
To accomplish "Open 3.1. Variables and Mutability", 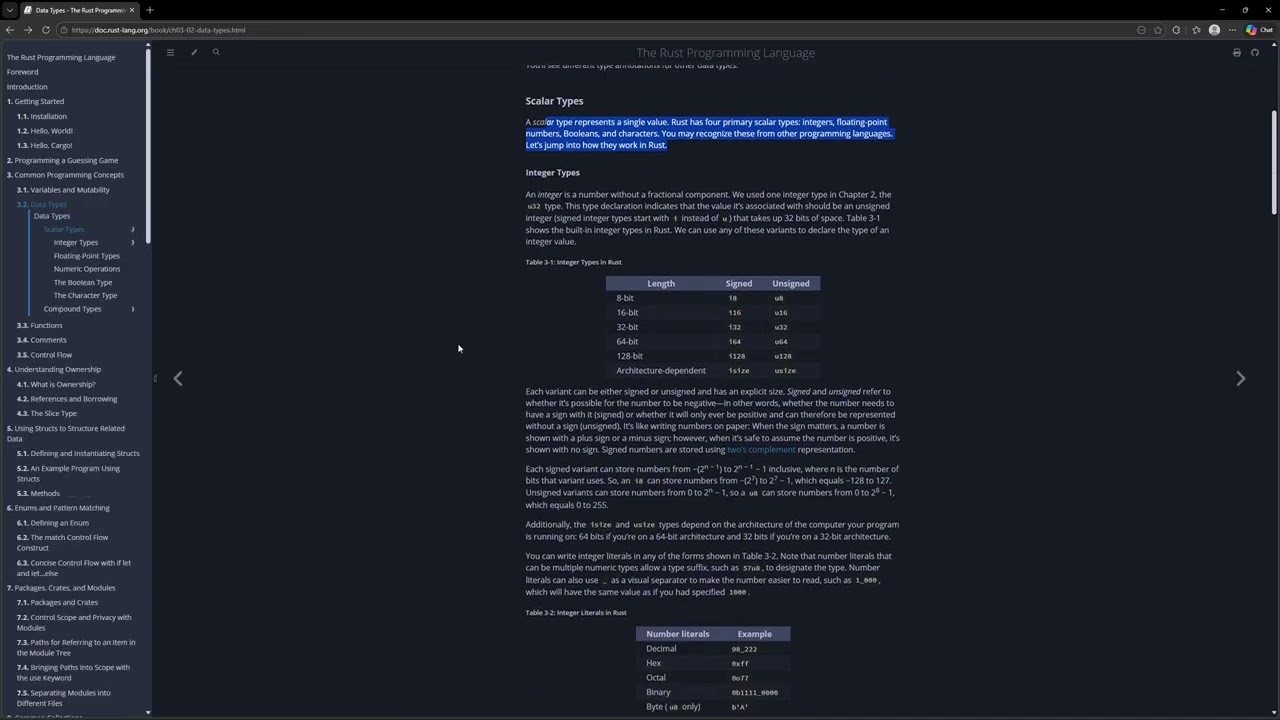I will (x=63, y=190).
